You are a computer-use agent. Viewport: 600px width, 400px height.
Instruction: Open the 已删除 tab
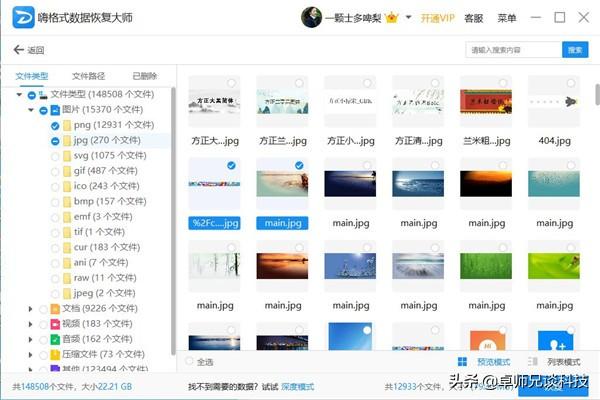(144, 76)
